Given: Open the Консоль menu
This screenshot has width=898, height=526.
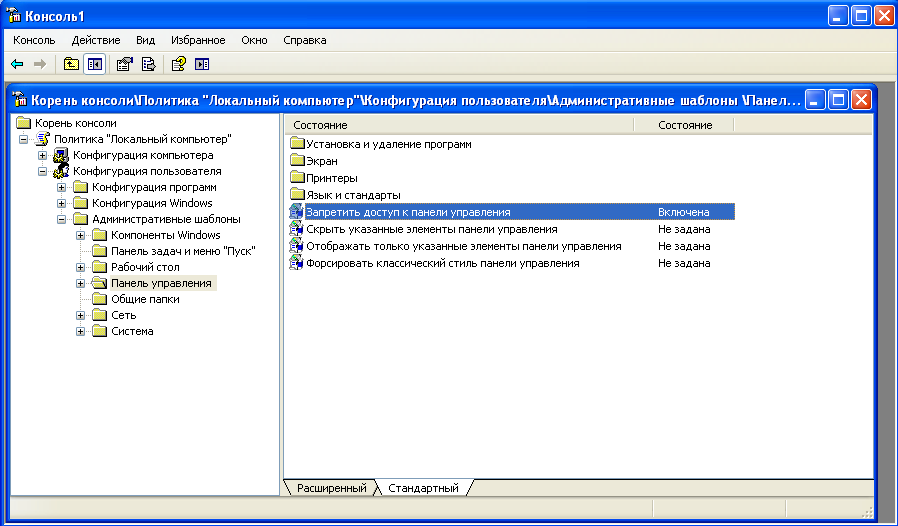Looking at the screenshot, I should pyautogui.click(x=34, y=40).
